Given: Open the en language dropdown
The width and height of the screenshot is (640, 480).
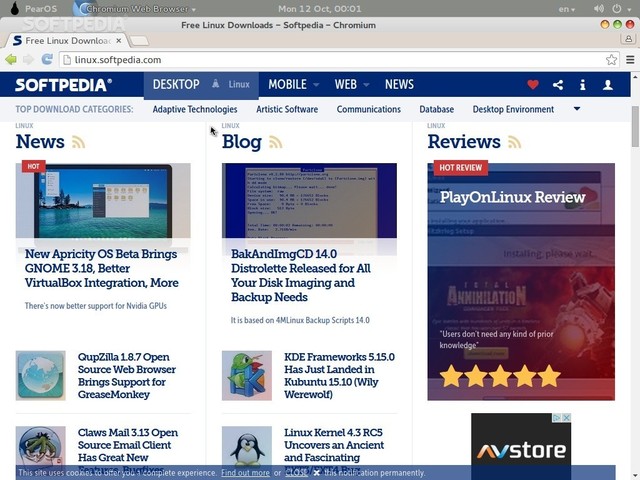Looking at the screenshot, I should pos(567,9).
